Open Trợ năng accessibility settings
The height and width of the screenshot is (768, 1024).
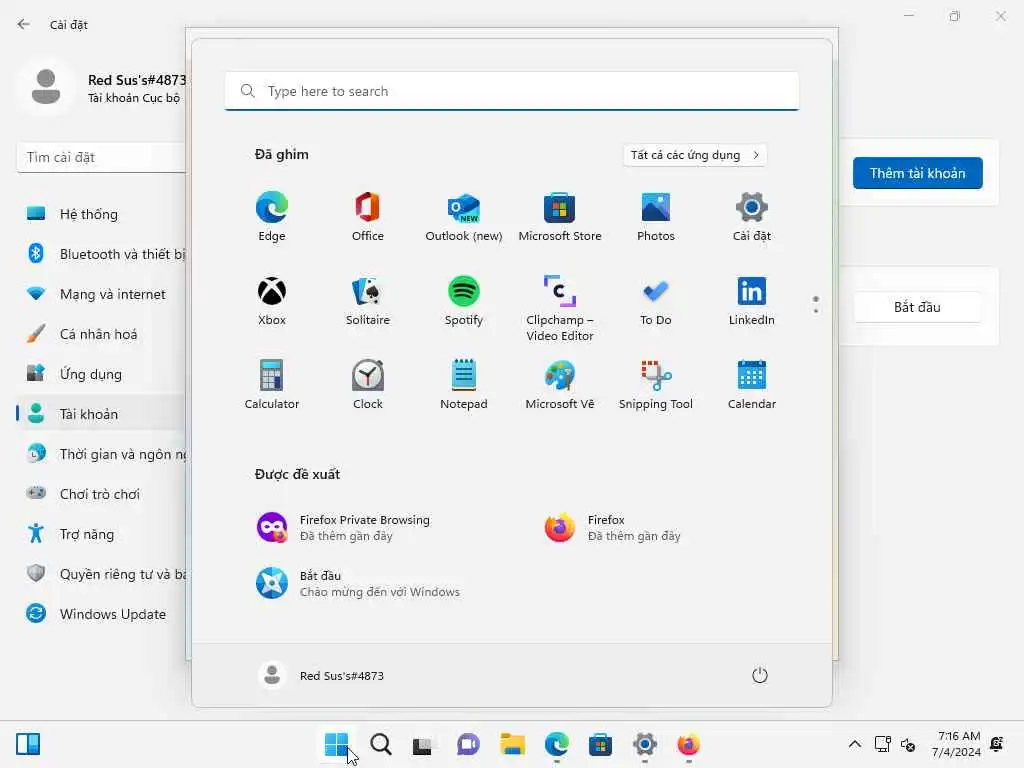tap(101, 534)
